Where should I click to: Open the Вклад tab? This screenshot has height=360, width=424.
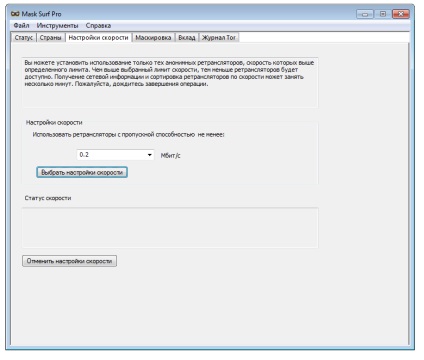pyautogui.click(x=187, y=38)
